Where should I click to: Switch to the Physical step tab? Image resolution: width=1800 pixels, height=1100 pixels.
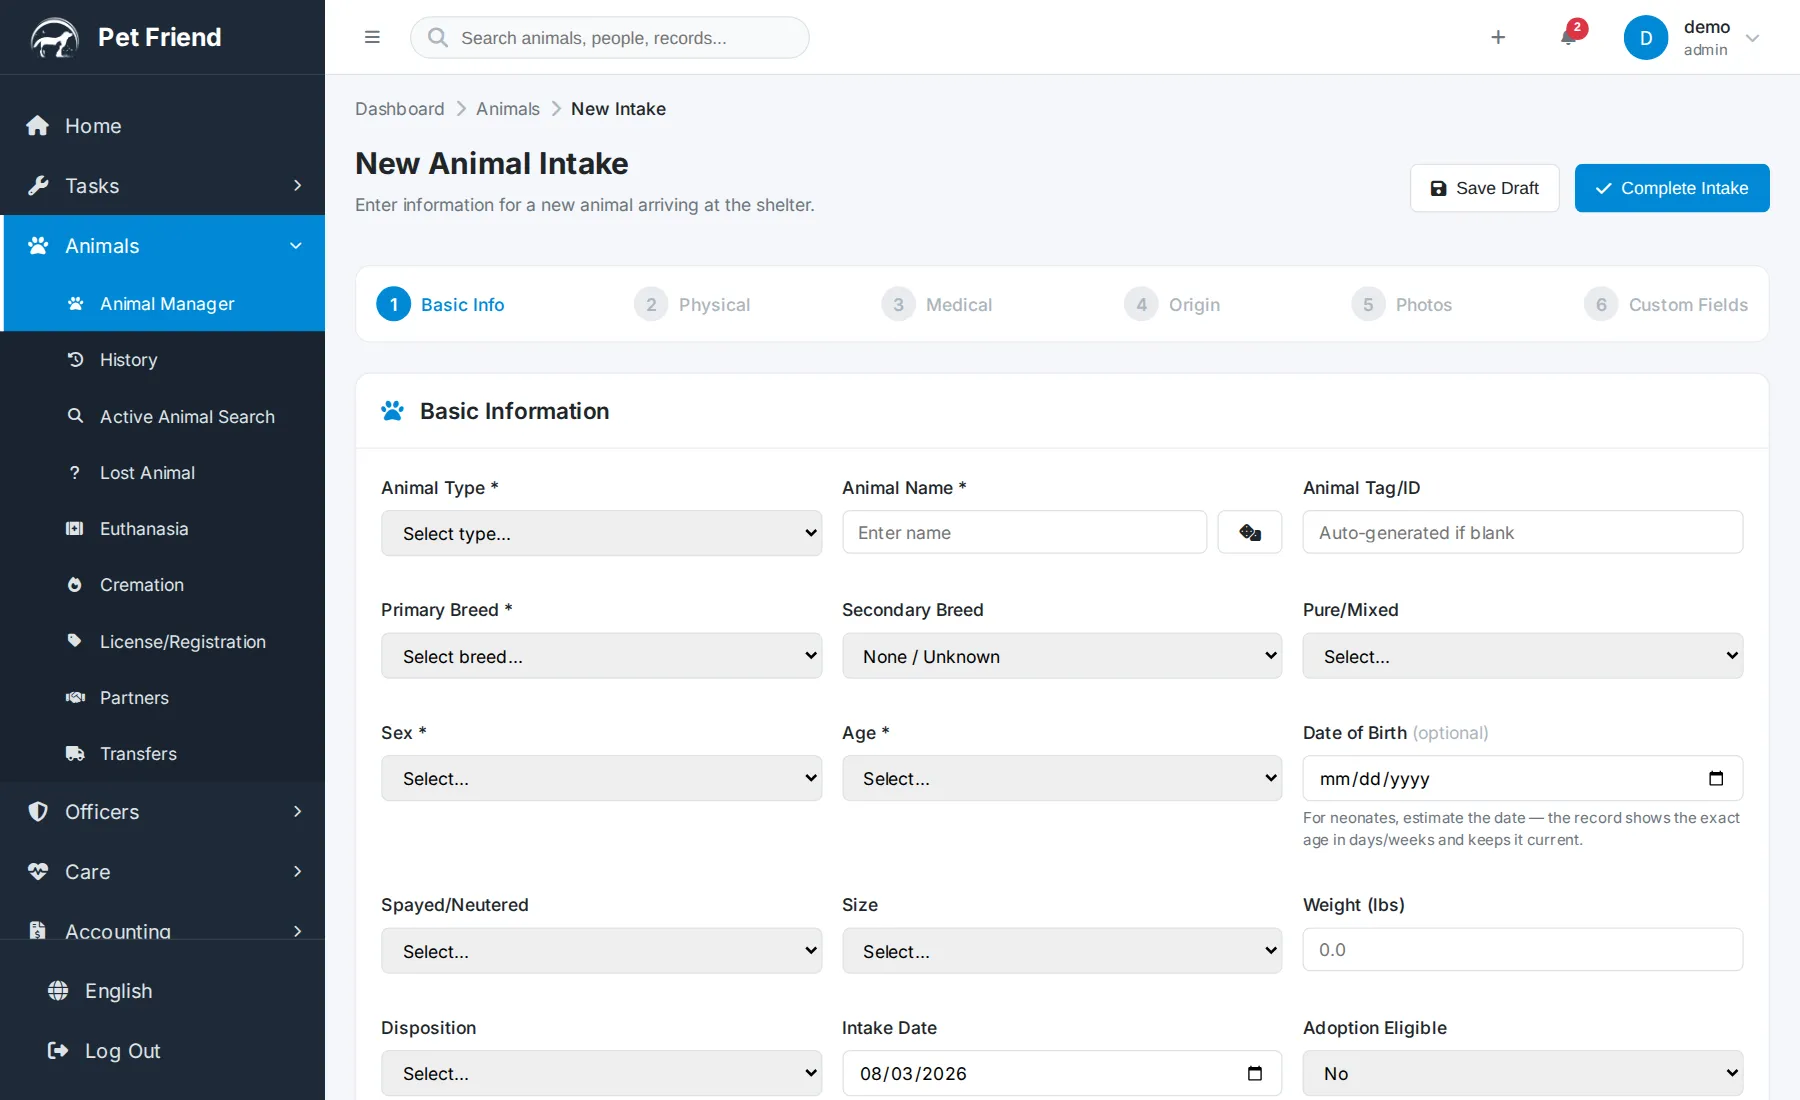pos(692,304)
